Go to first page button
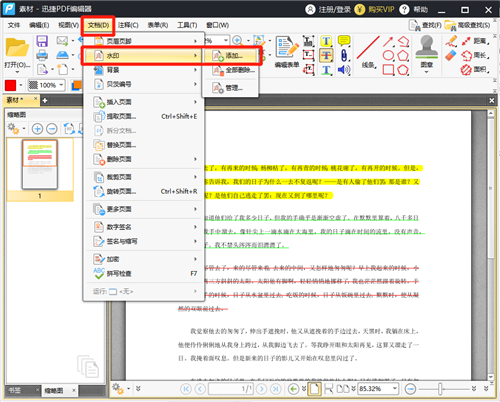 (186, 389)
